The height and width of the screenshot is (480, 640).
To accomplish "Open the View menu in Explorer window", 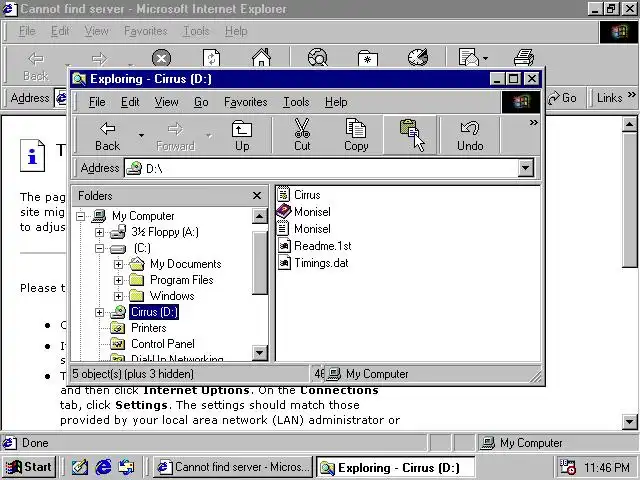I will [x=166, y=102].
